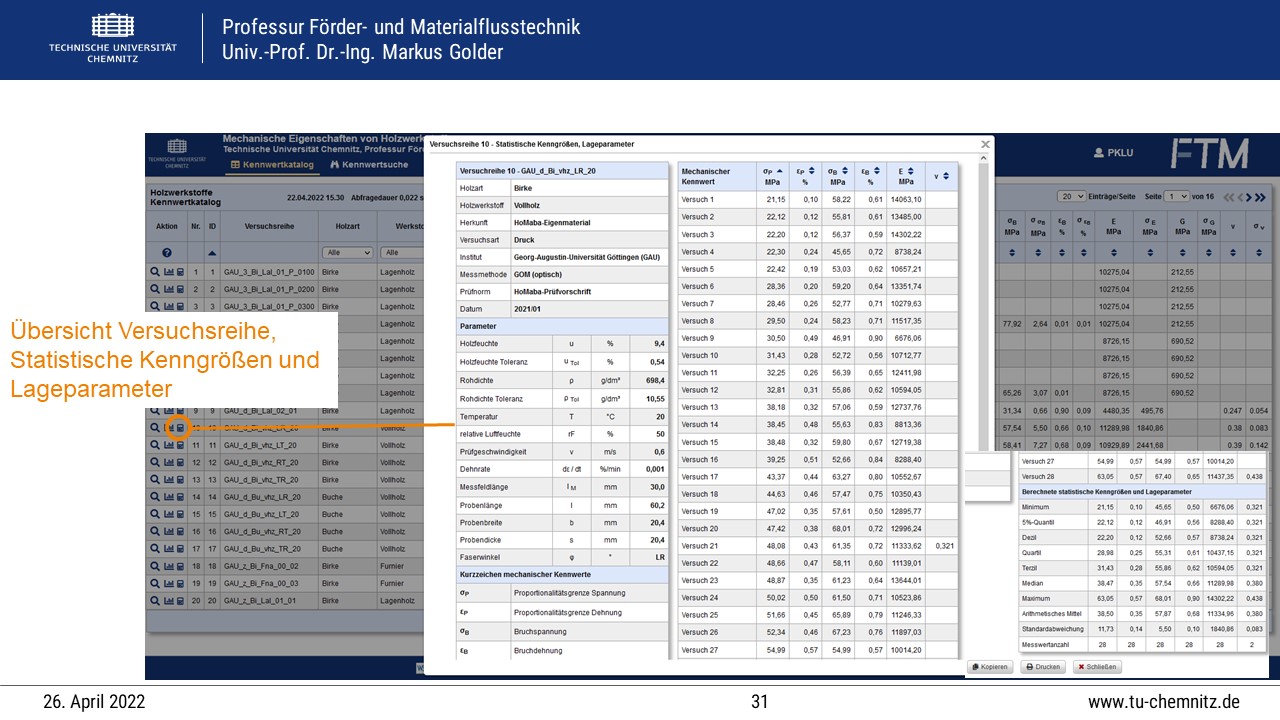Open chart icon for row GAU_3_Bi_Lal_01_P_0100
The height and width of the screenshot is (720, 1280).
tap(169, 272)
